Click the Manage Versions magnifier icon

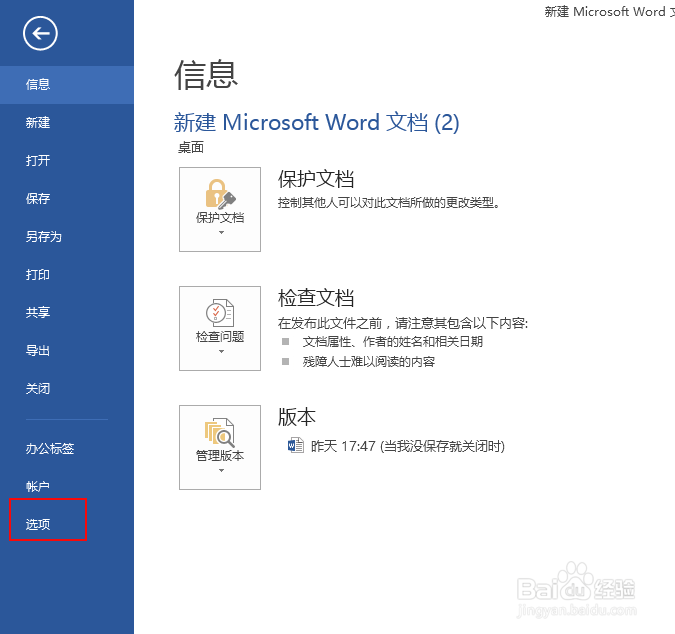tap(220, 432)
